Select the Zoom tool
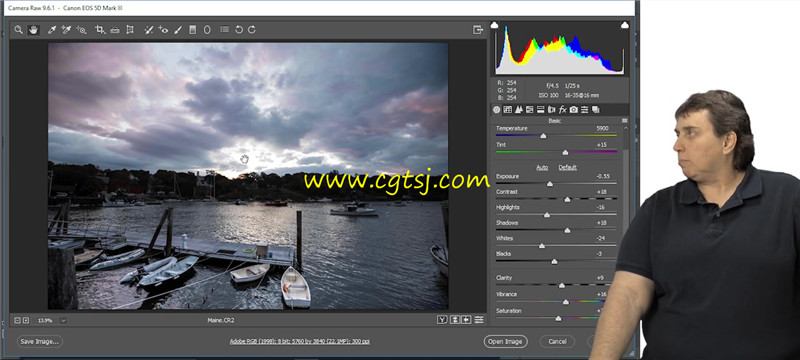Screen dimensions: 800x360 [x=18, y=30]
